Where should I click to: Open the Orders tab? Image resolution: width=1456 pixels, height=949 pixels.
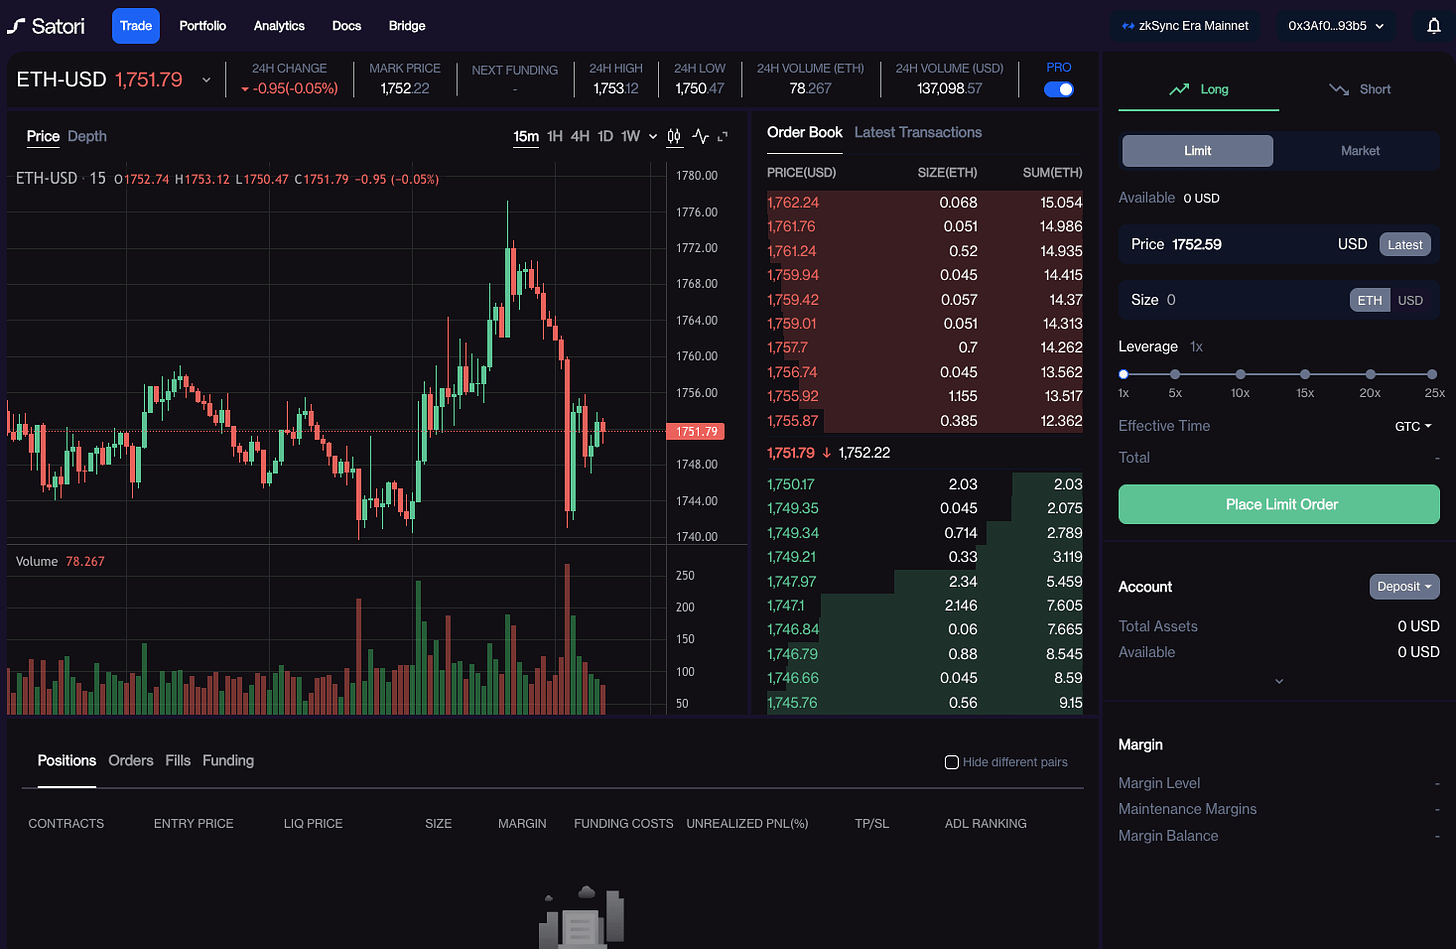pyautogui.click(x=131, y=761)
